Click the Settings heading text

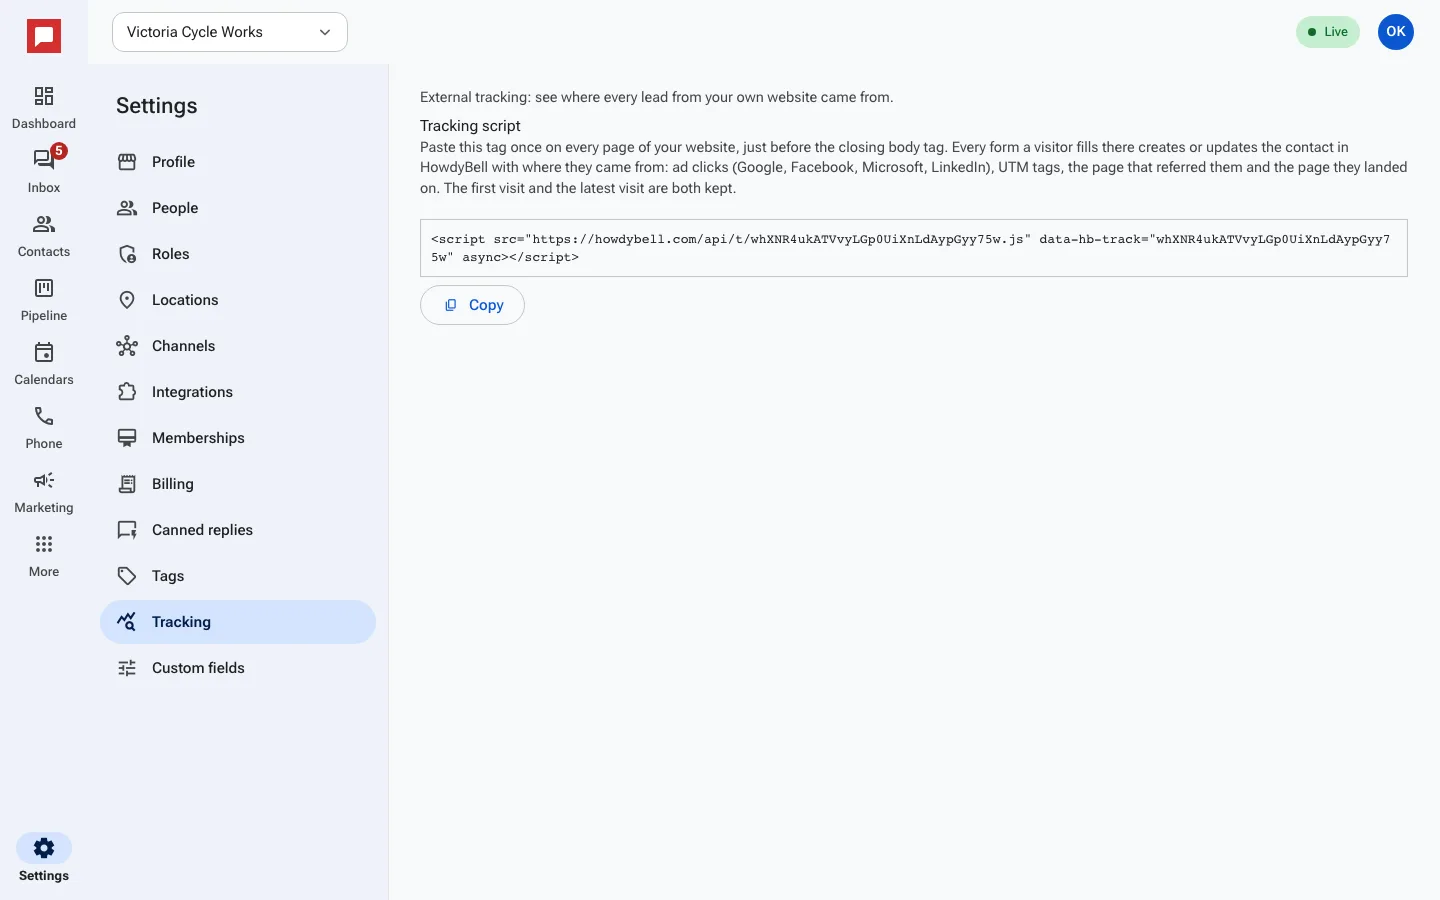(157, 106)
